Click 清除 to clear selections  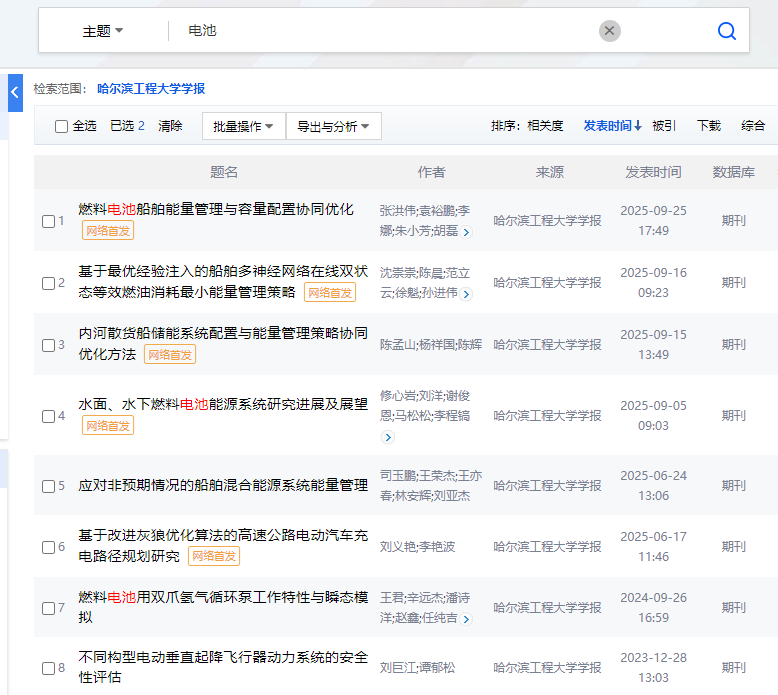tap(170, 126)
